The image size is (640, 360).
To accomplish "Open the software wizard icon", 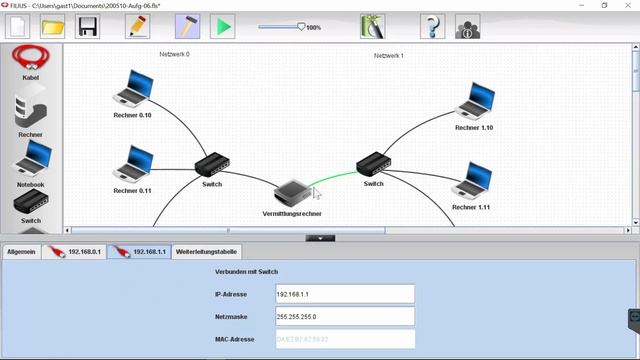I will point(372,27).
